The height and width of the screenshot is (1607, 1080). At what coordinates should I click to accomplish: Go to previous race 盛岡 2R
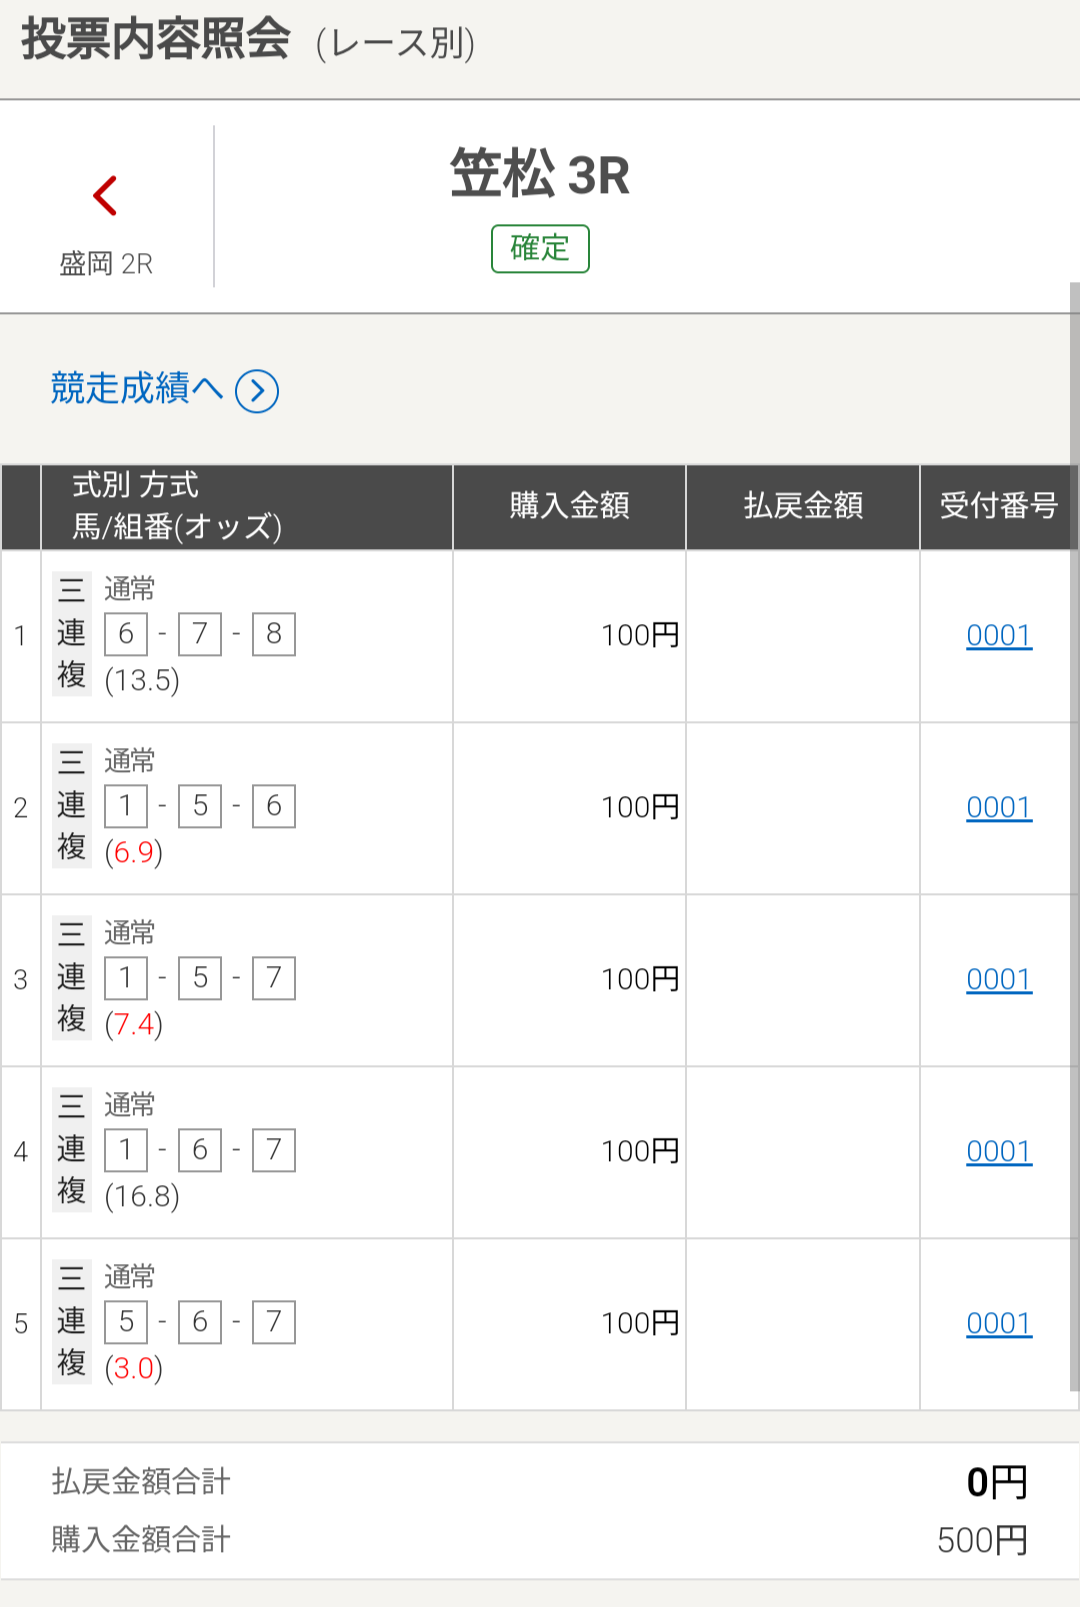click(106, 264)
